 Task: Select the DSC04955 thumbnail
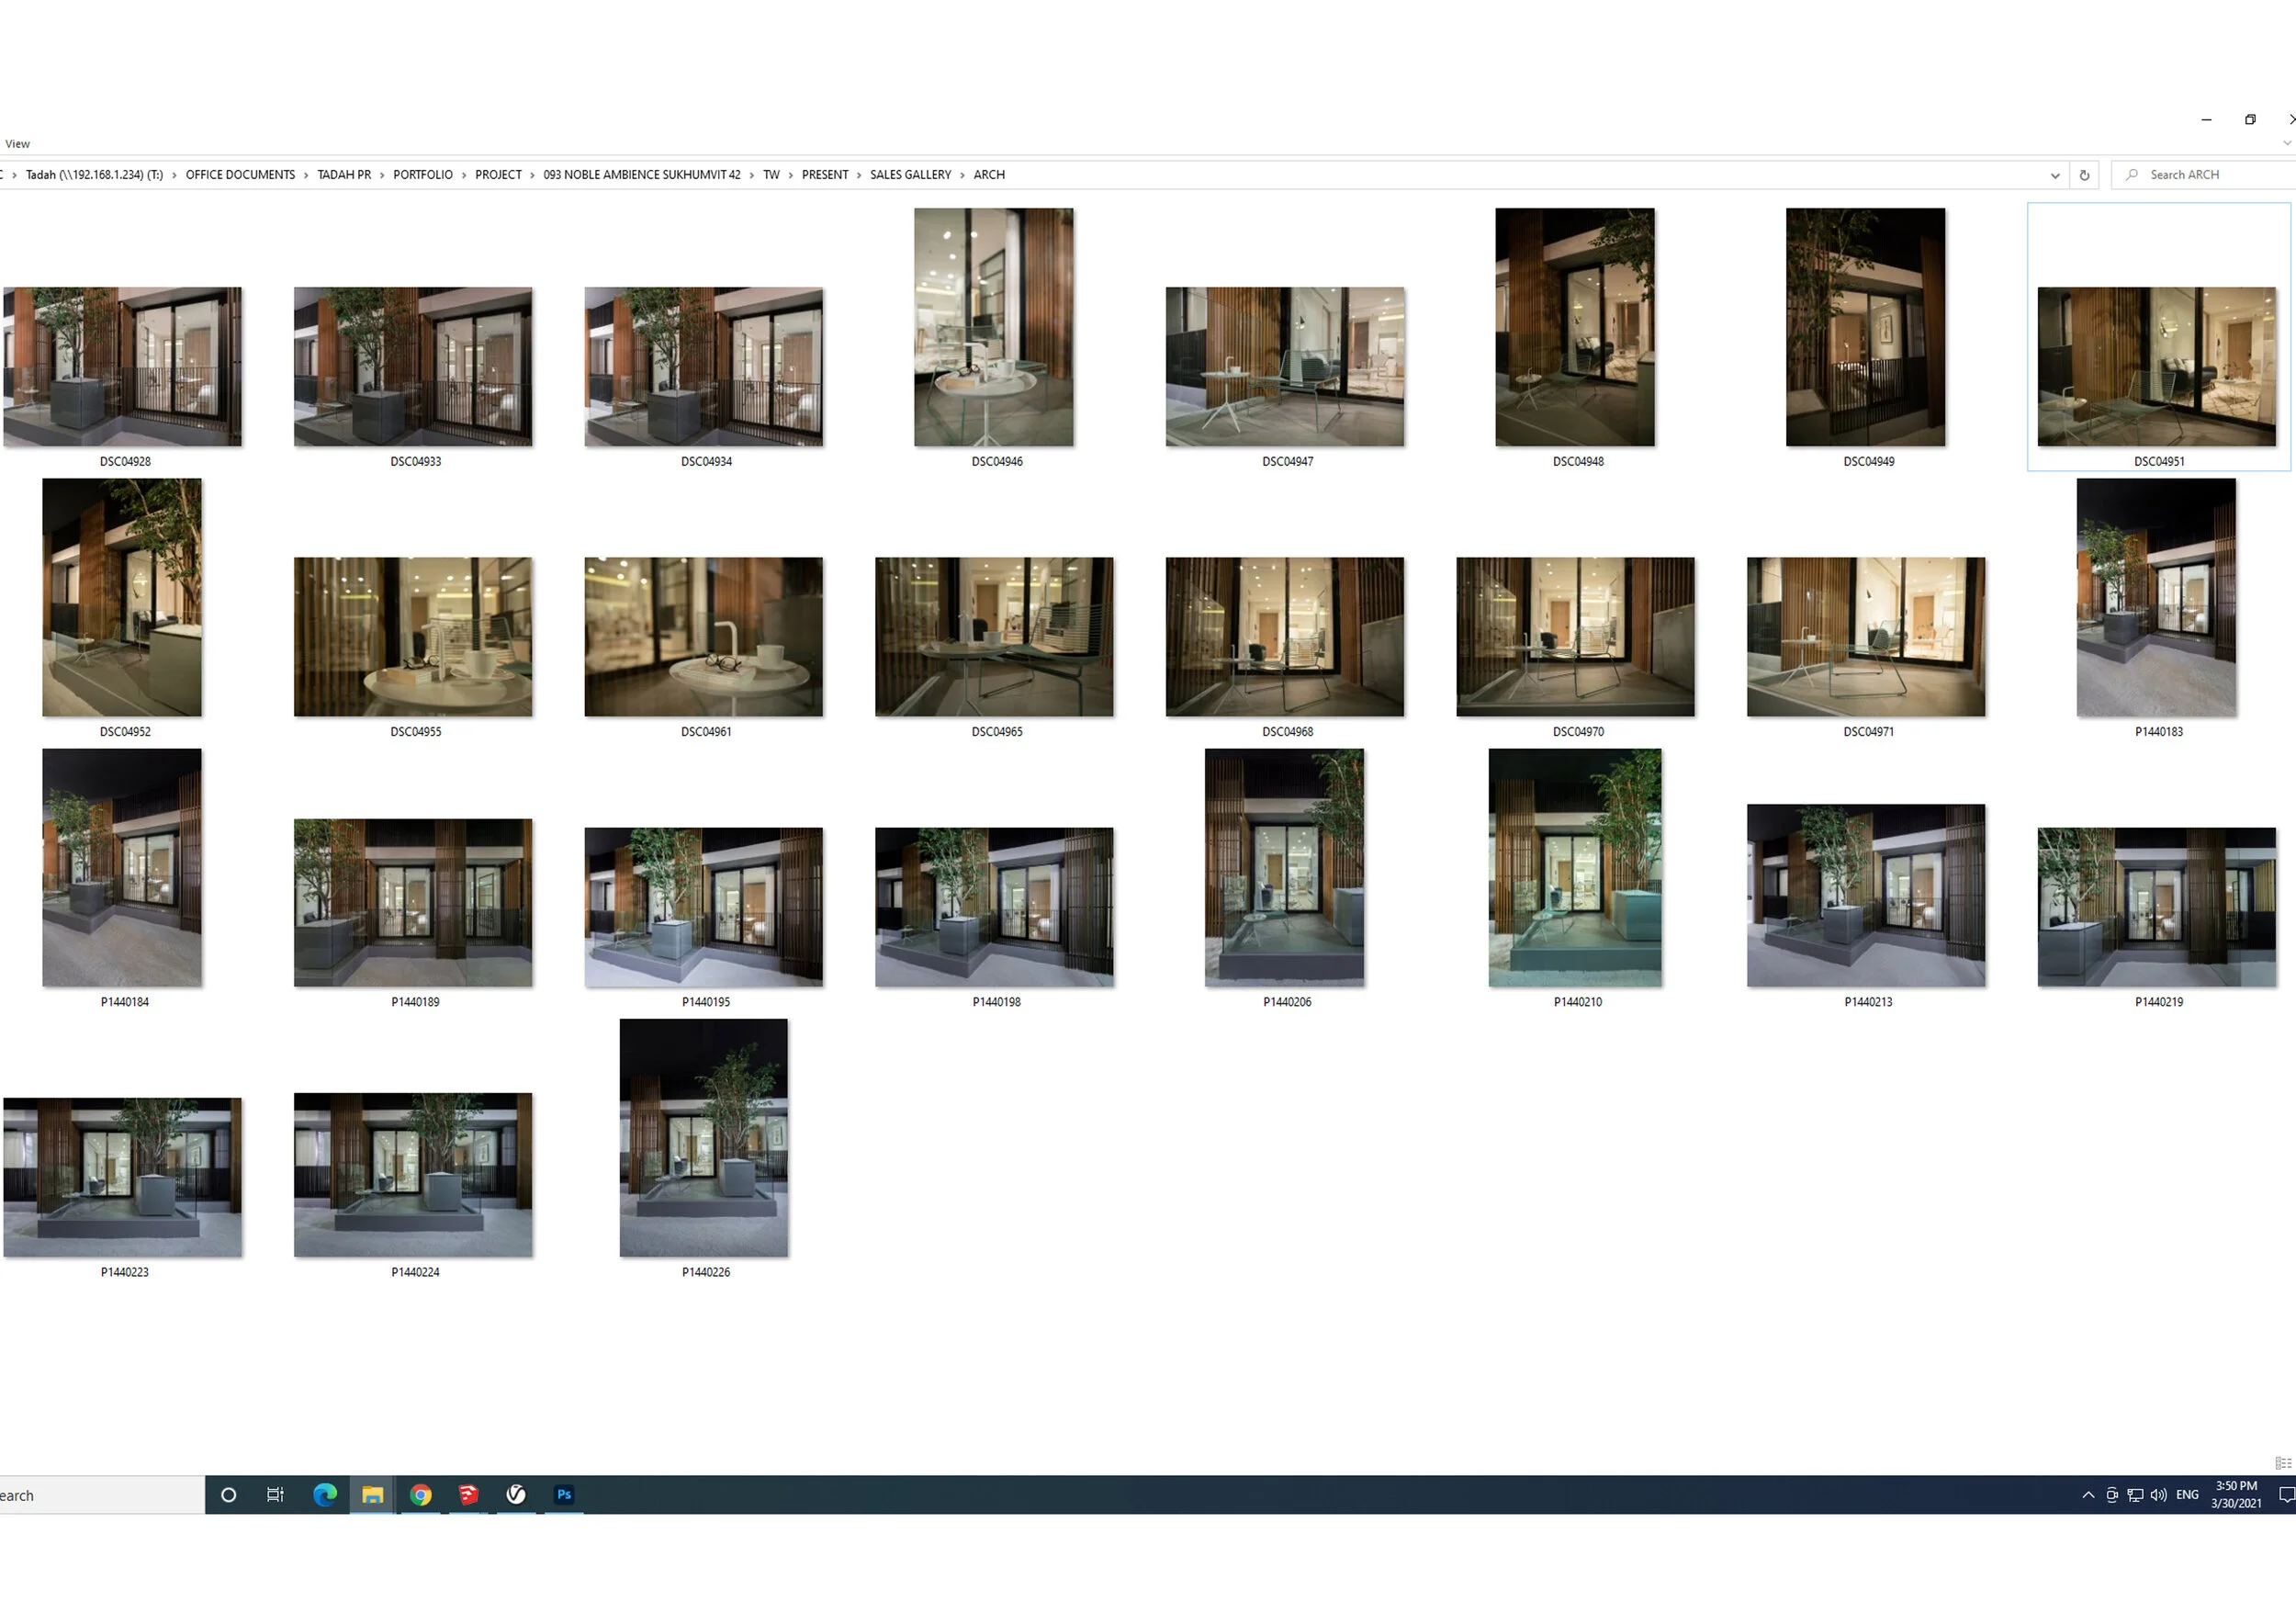pyautogui.click(x=413, y=637)
